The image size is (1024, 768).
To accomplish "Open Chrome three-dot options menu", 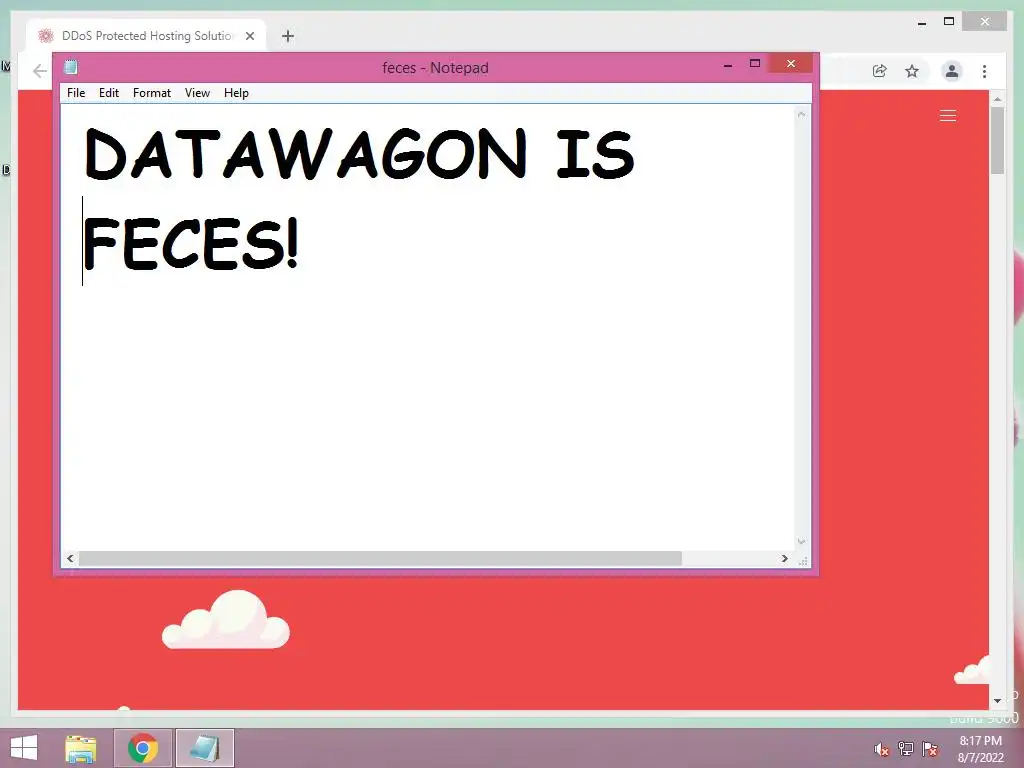I will 984,71.
